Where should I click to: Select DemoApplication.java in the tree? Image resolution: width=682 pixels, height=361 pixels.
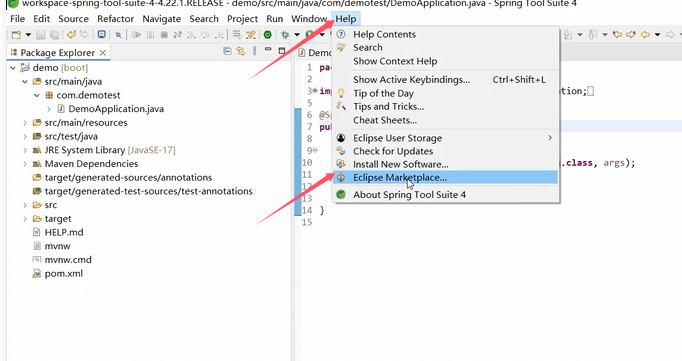click(x=116, y=109)
